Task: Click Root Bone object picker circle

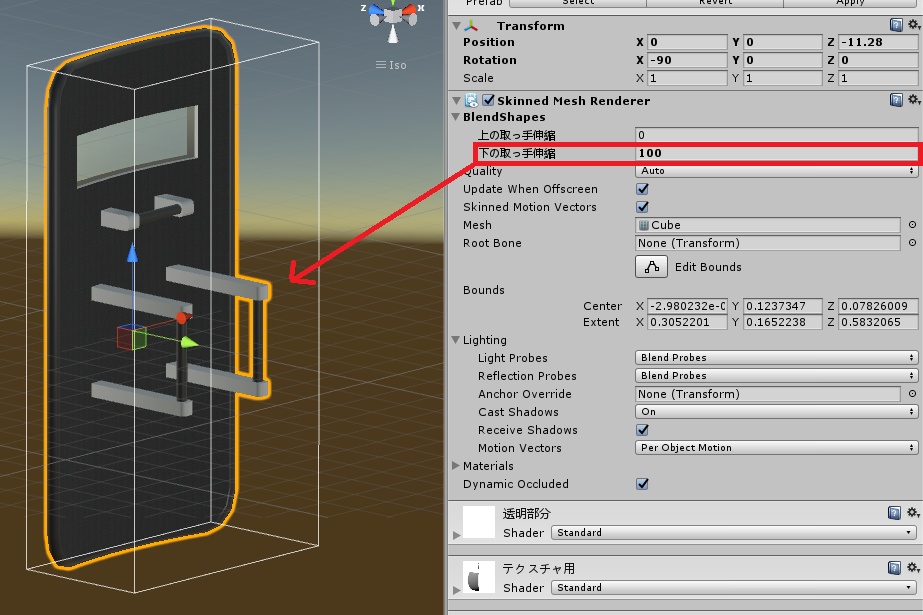Action: tap(912, 243)
